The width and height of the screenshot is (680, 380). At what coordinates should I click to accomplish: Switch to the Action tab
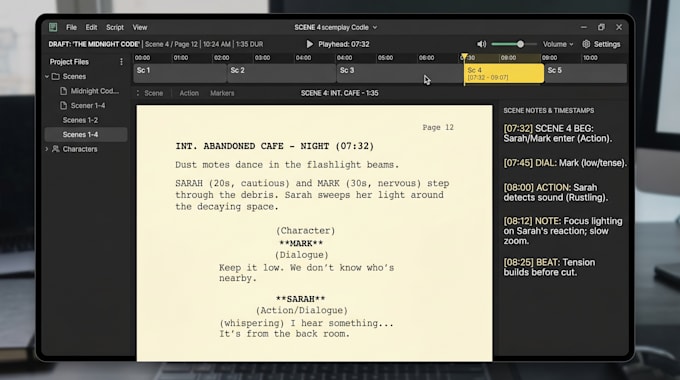(x=189, y=93)
